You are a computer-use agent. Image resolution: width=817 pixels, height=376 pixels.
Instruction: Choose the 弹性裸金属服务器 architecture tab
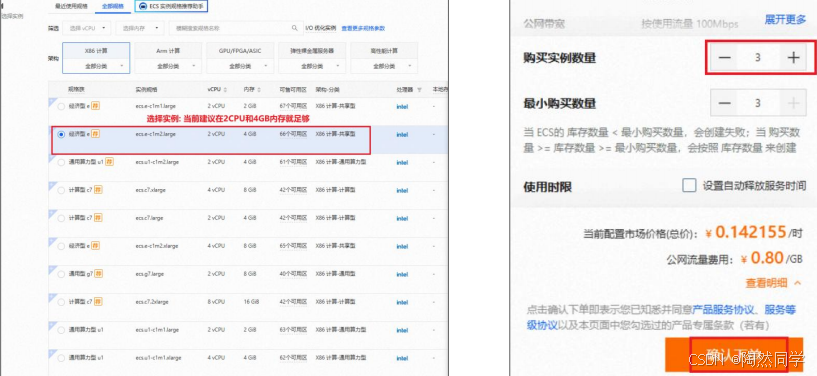tap(312, 51)
